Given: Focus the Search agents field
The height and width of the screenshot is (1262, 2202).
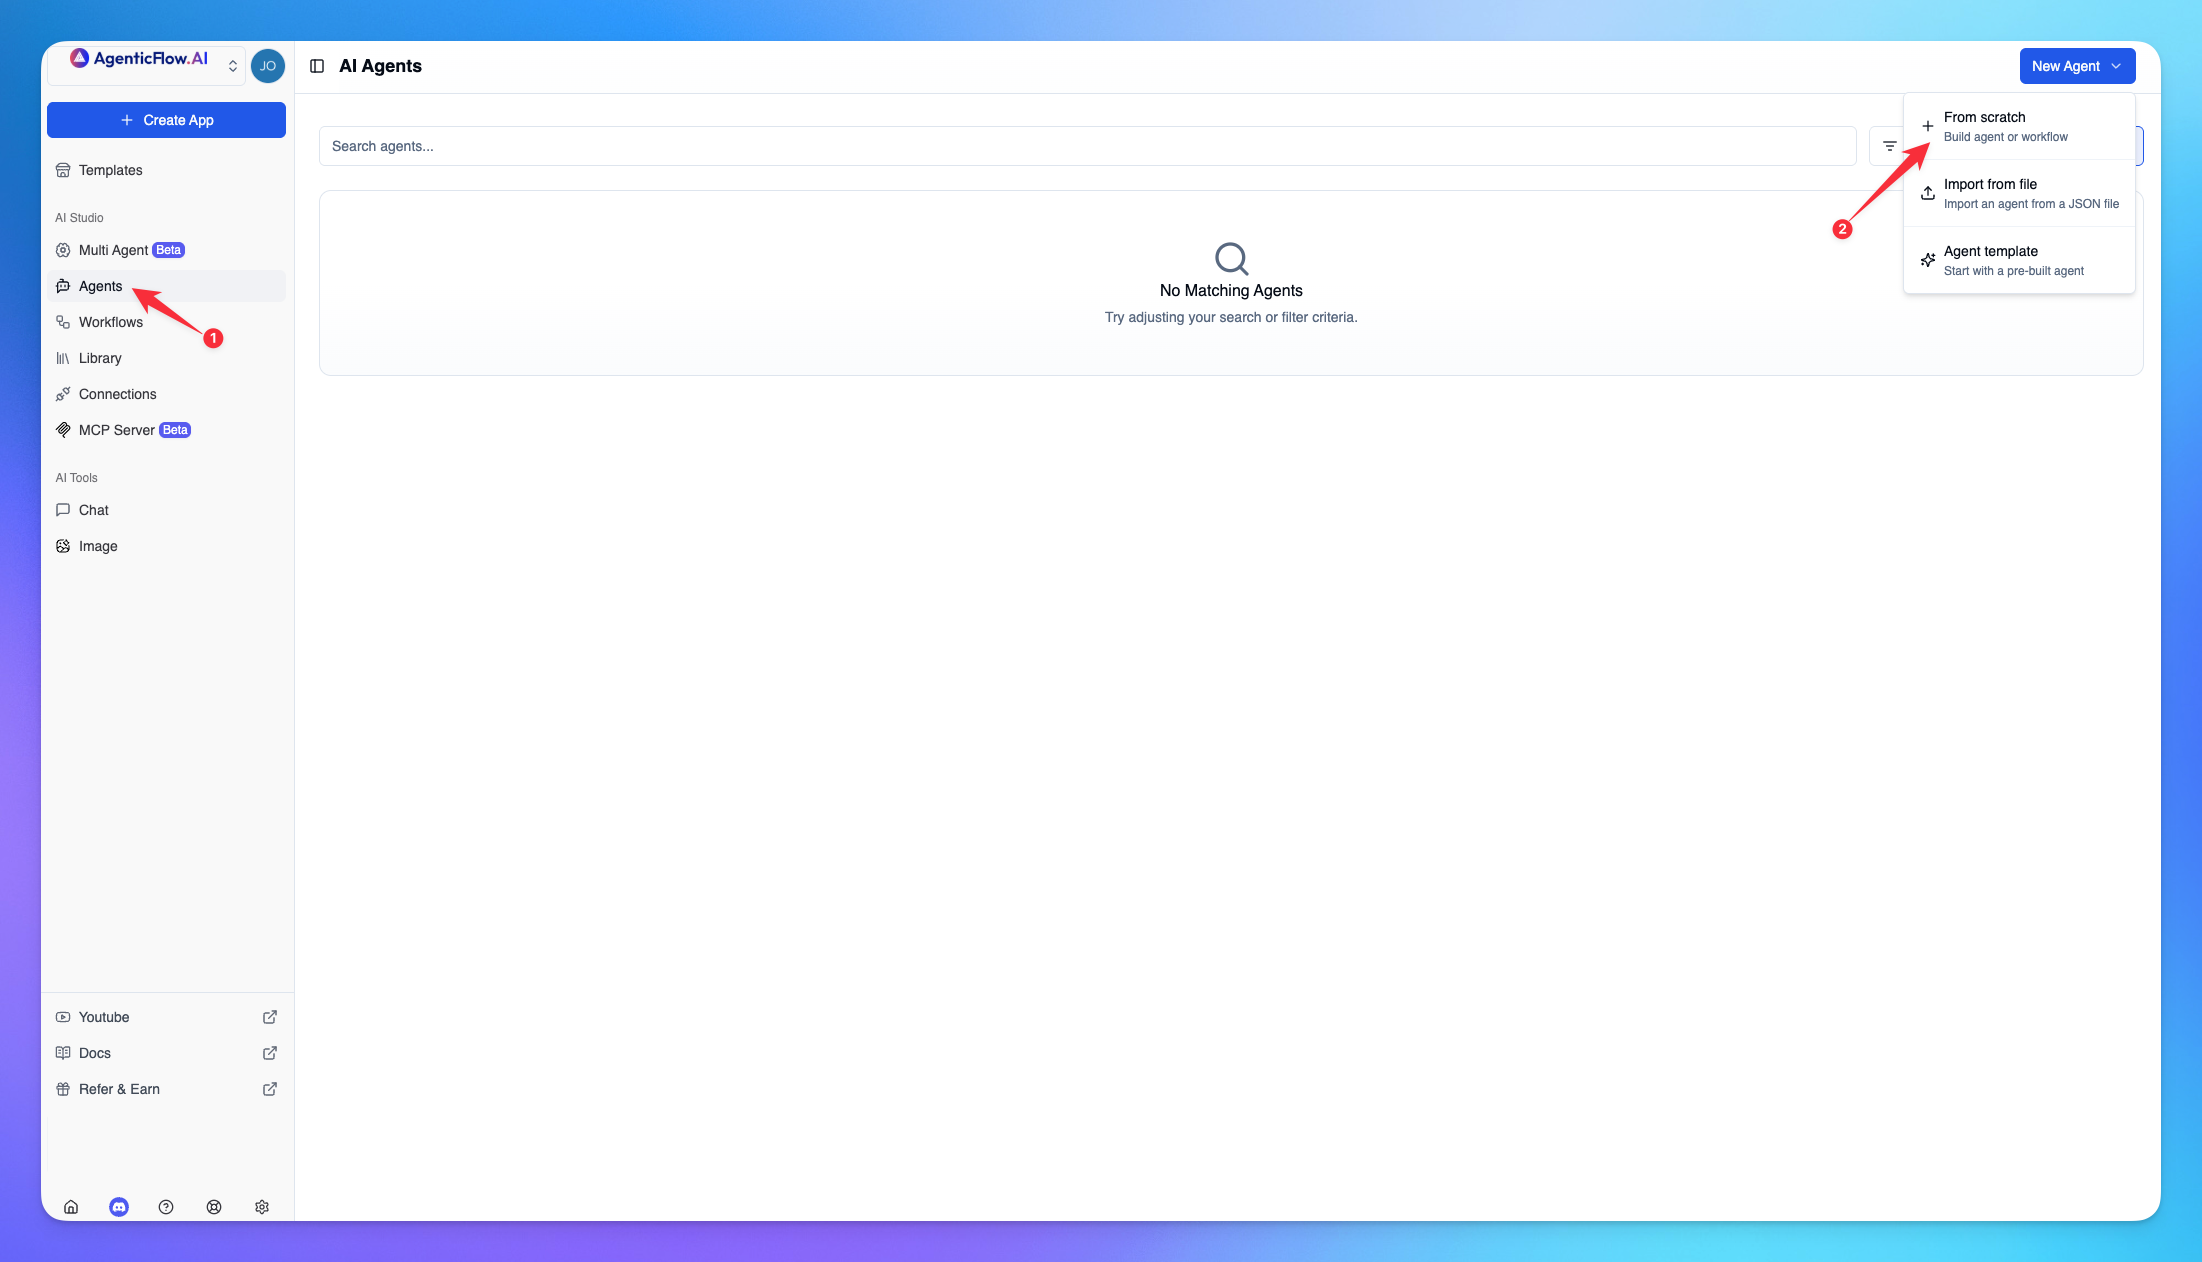Looking at the screenshot, I should pyautogui.click(x=1087, y=146).
